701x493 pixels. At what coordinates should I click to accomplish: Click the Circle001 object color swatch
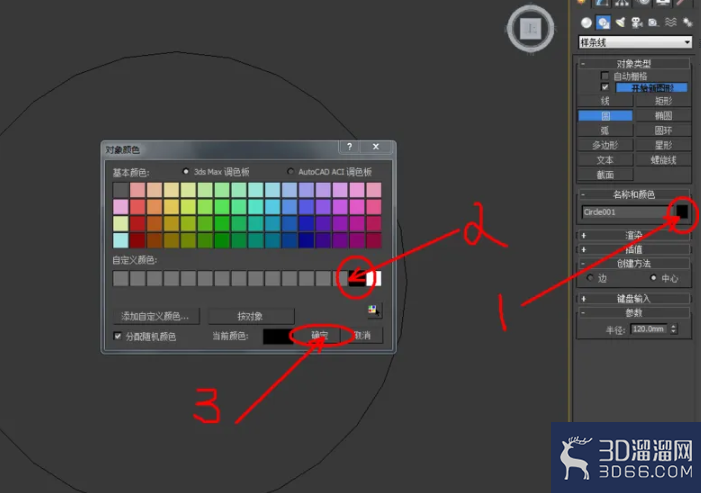tap(682, 212)
